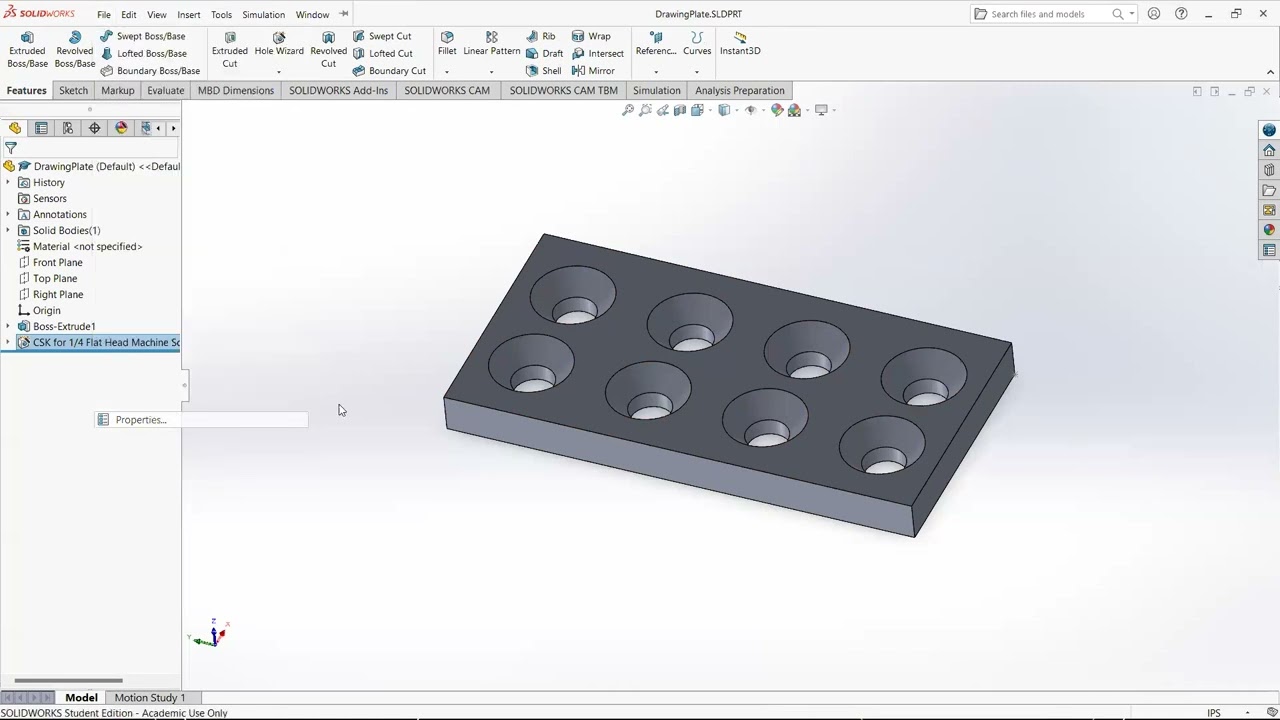Expand Curves dropdown arrow
This screenshot has height=720, width=1280.
697,72
